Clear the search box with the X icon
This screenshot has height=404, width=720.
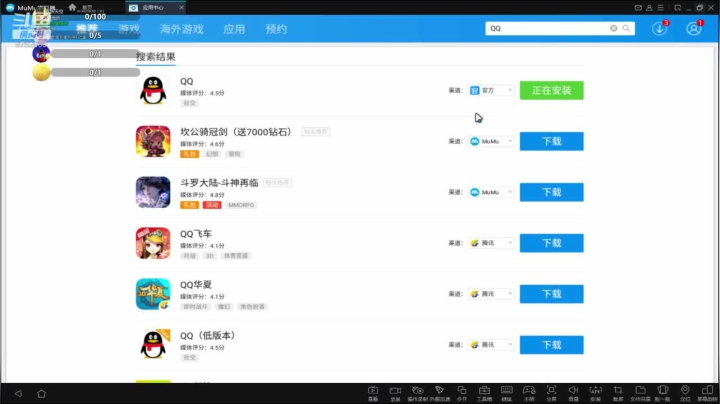[x=613, y=28]
